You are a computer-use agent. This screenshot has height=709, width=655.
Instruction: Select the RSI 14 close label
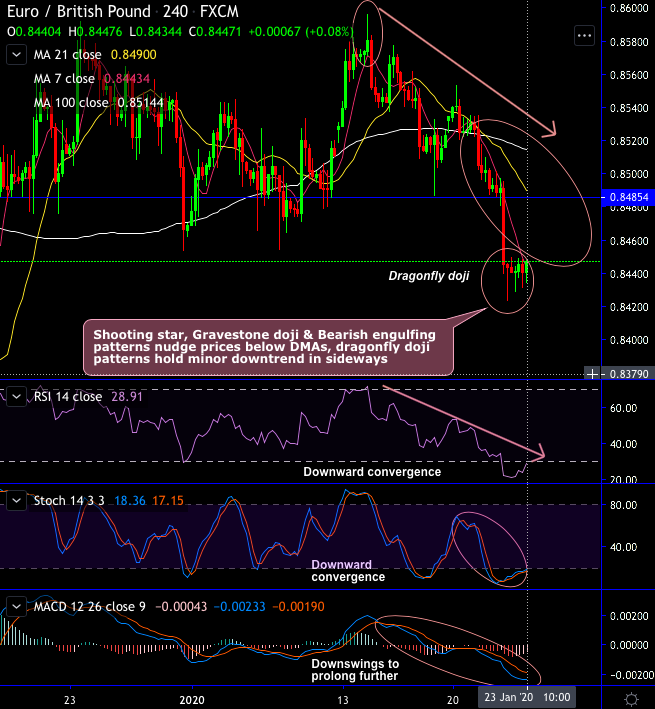tap(68, 397)
